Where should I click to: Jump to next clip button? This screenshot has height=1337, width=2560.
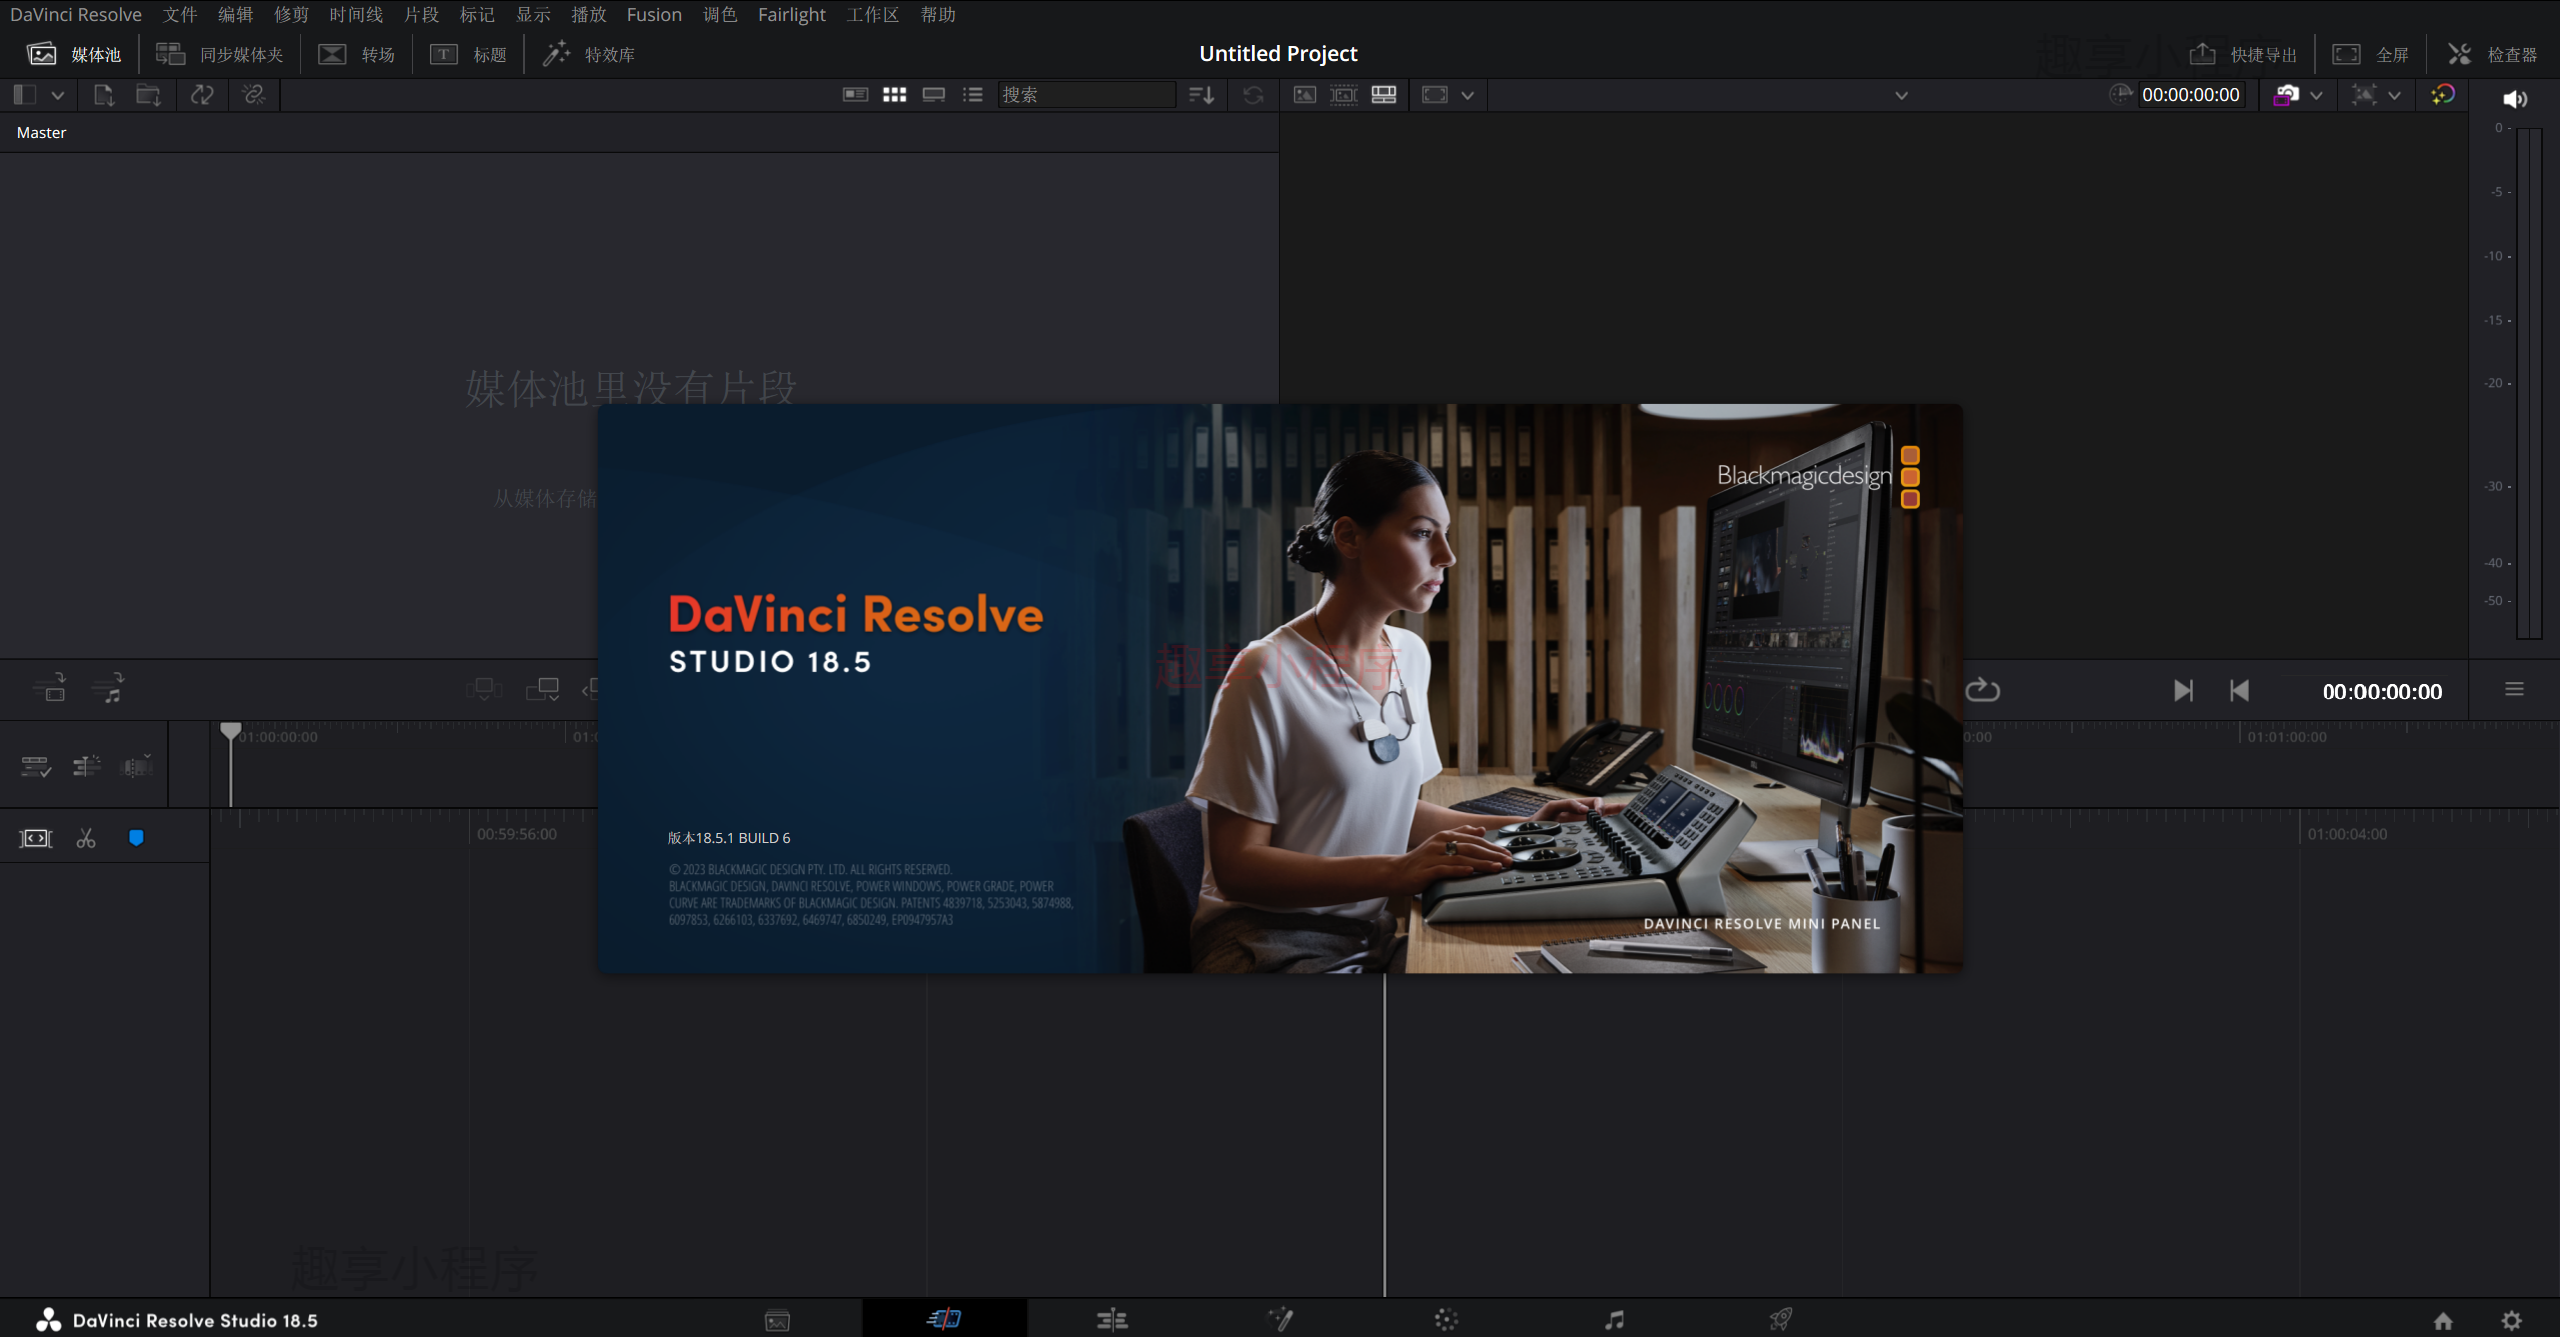coord(2184,691)
